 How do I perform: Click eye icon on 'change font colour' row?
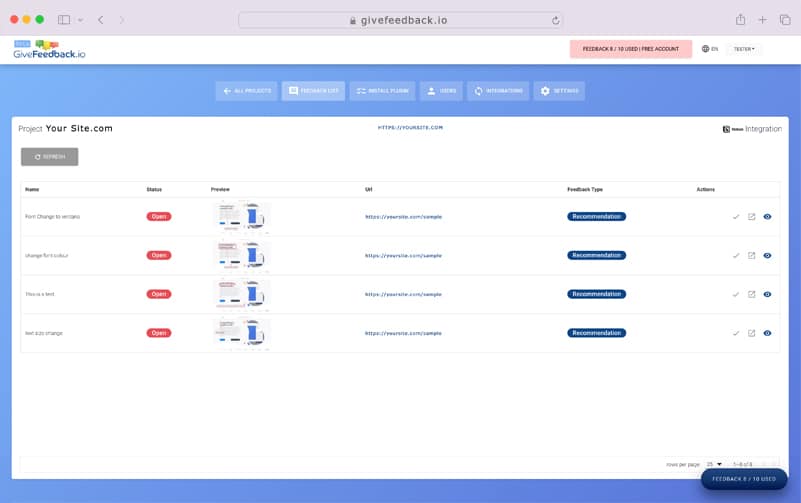tap(767, 256)
